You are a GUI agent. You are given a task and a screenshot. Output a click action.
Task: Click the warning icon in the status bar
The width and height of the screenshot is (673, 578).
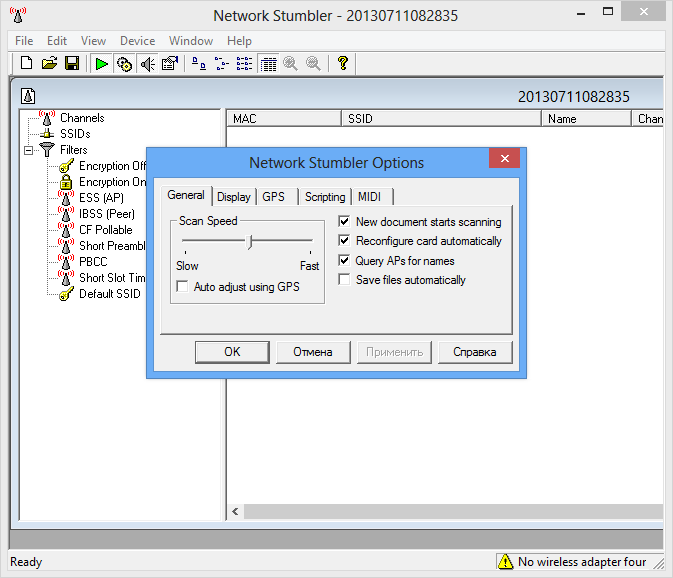506,562
